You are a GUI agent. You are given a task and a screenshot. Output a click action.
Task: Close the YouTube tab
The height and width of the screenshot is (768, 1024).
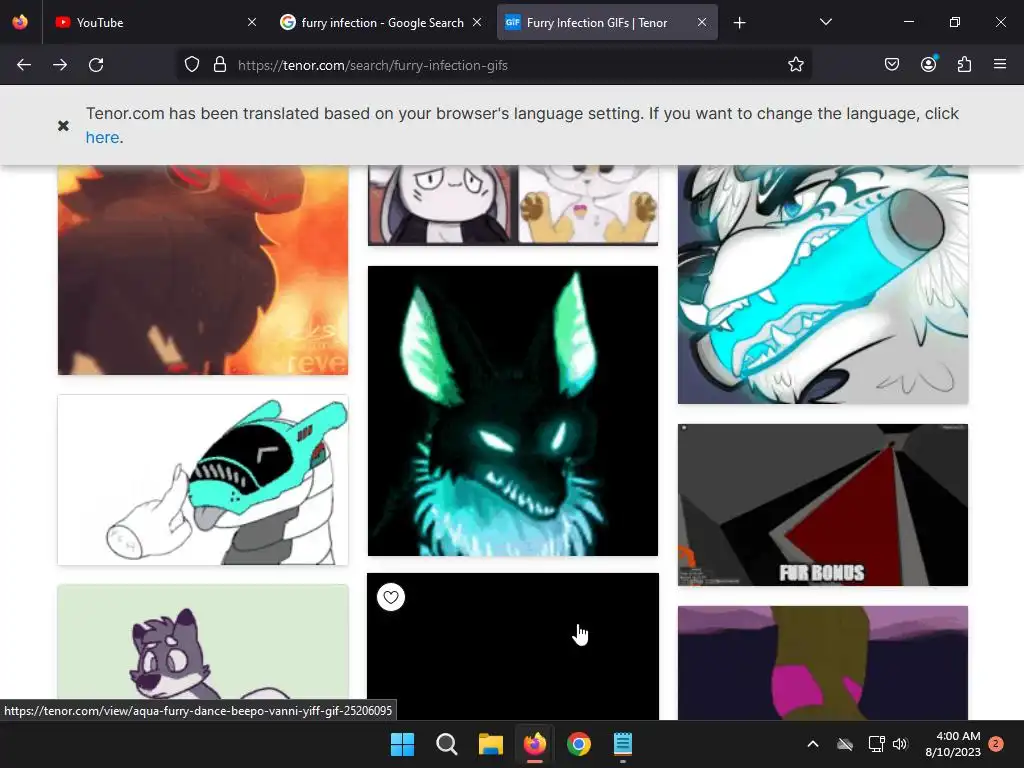[252, 22]
